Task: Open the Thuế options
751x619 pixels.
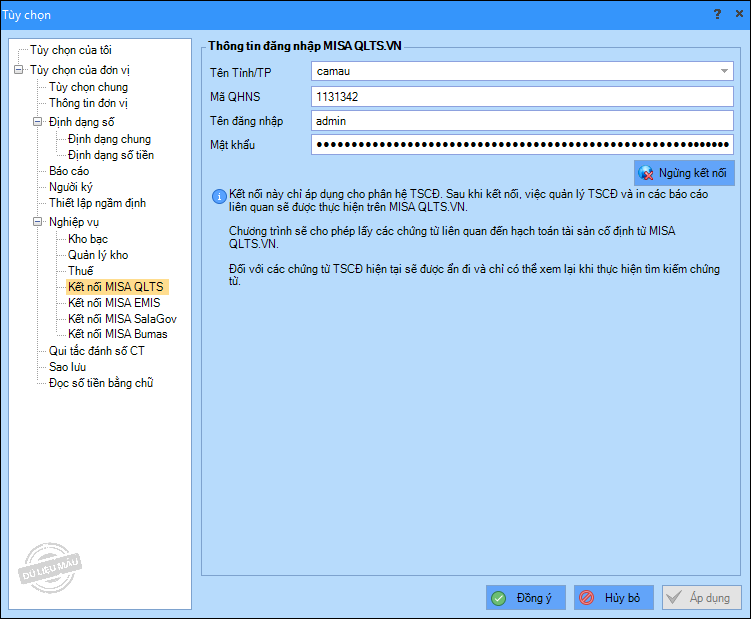Action: pos(80,271)
